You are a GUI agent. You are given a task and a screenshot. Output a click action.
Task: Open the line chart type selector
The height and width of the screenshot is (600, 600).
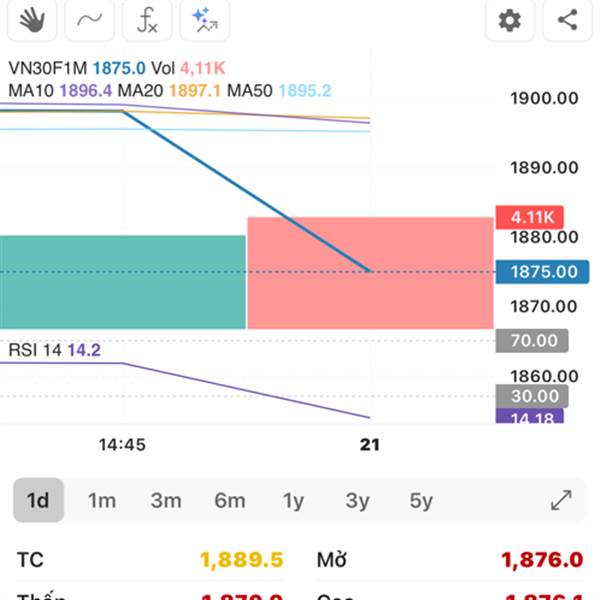click(89, 19)
